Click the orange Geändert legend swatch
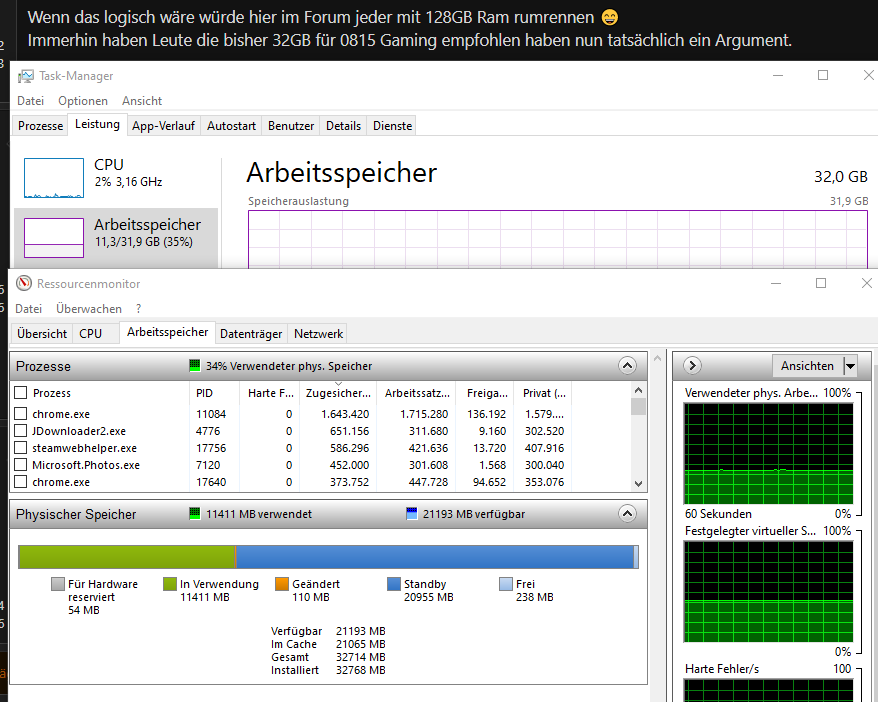This screenshot has width=878, height=702. pyautogui.click(x=282, y=584)
